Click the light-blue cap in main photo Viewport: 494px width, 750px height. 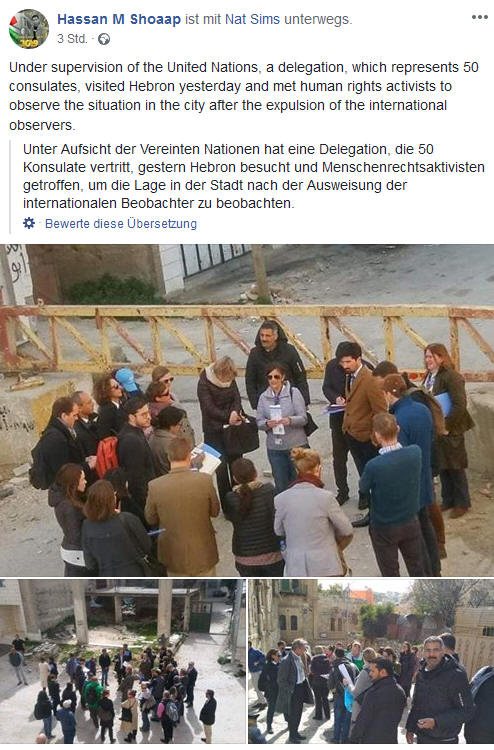[127, 380]
